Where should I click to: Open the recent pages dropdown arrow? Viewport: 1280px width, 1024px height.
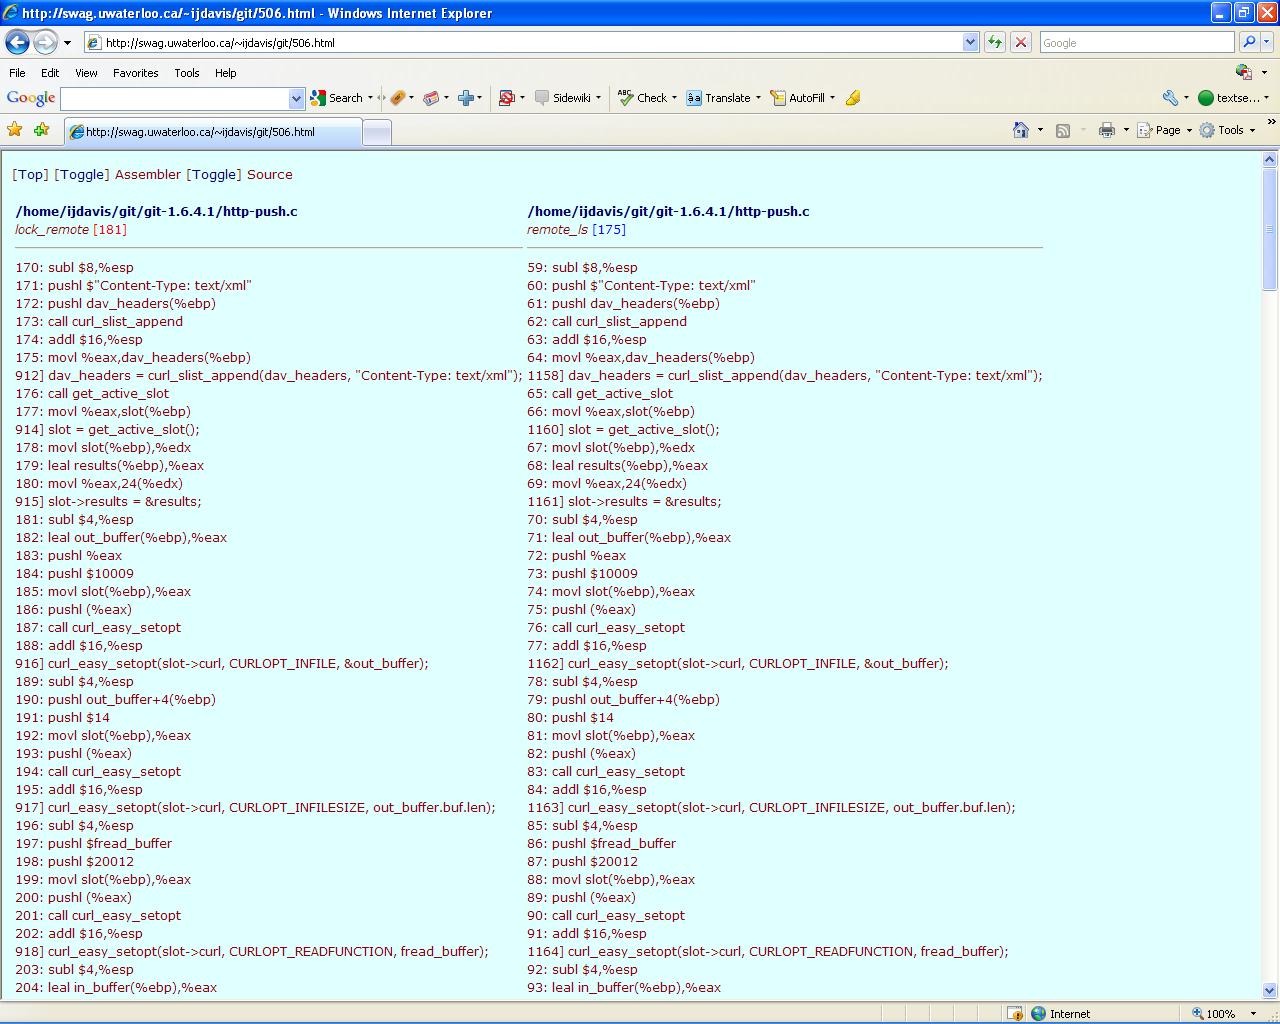[x=67, y=43]
